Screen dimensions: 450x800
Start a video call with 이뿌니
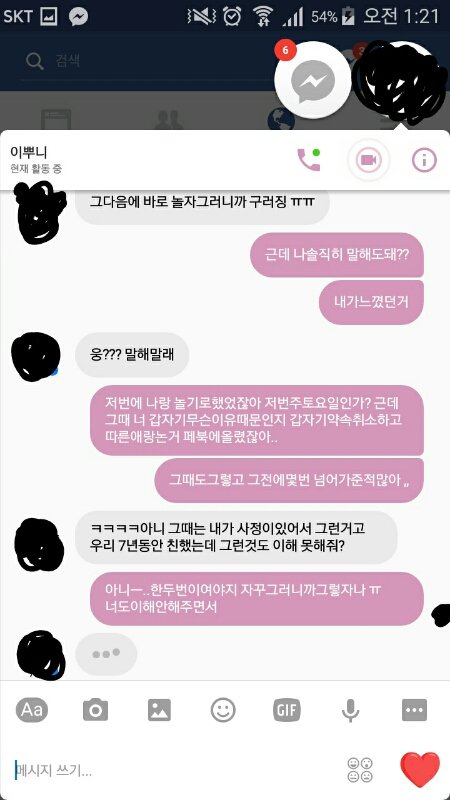pyautogui.click(x=368, y=160)
